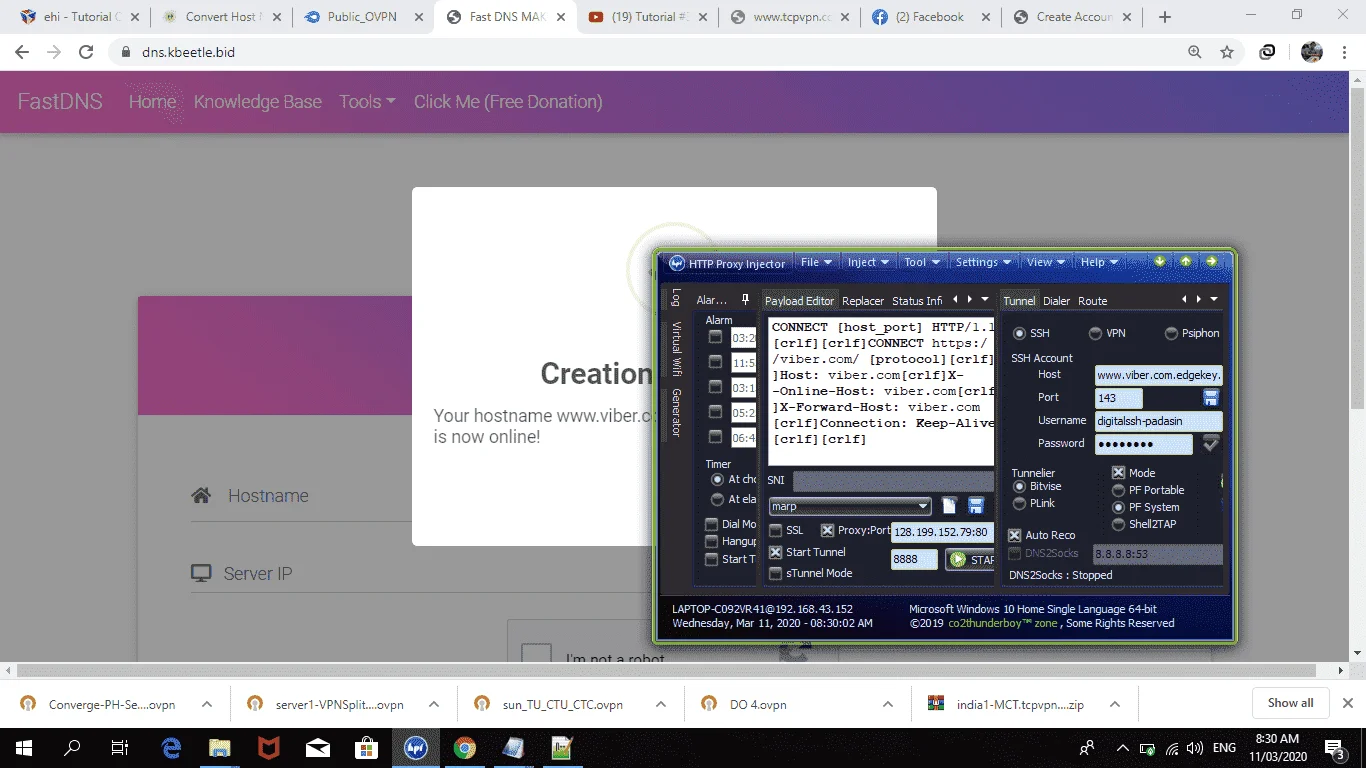Toggle Auto Reco checkbox

(1014, 535)
